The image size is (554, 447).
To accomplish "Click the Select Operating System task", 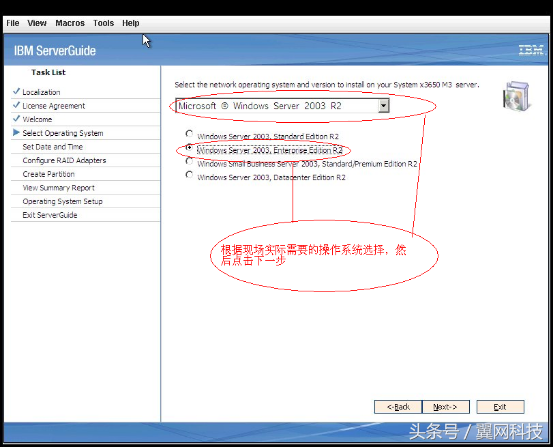I will tap(63, 133).
